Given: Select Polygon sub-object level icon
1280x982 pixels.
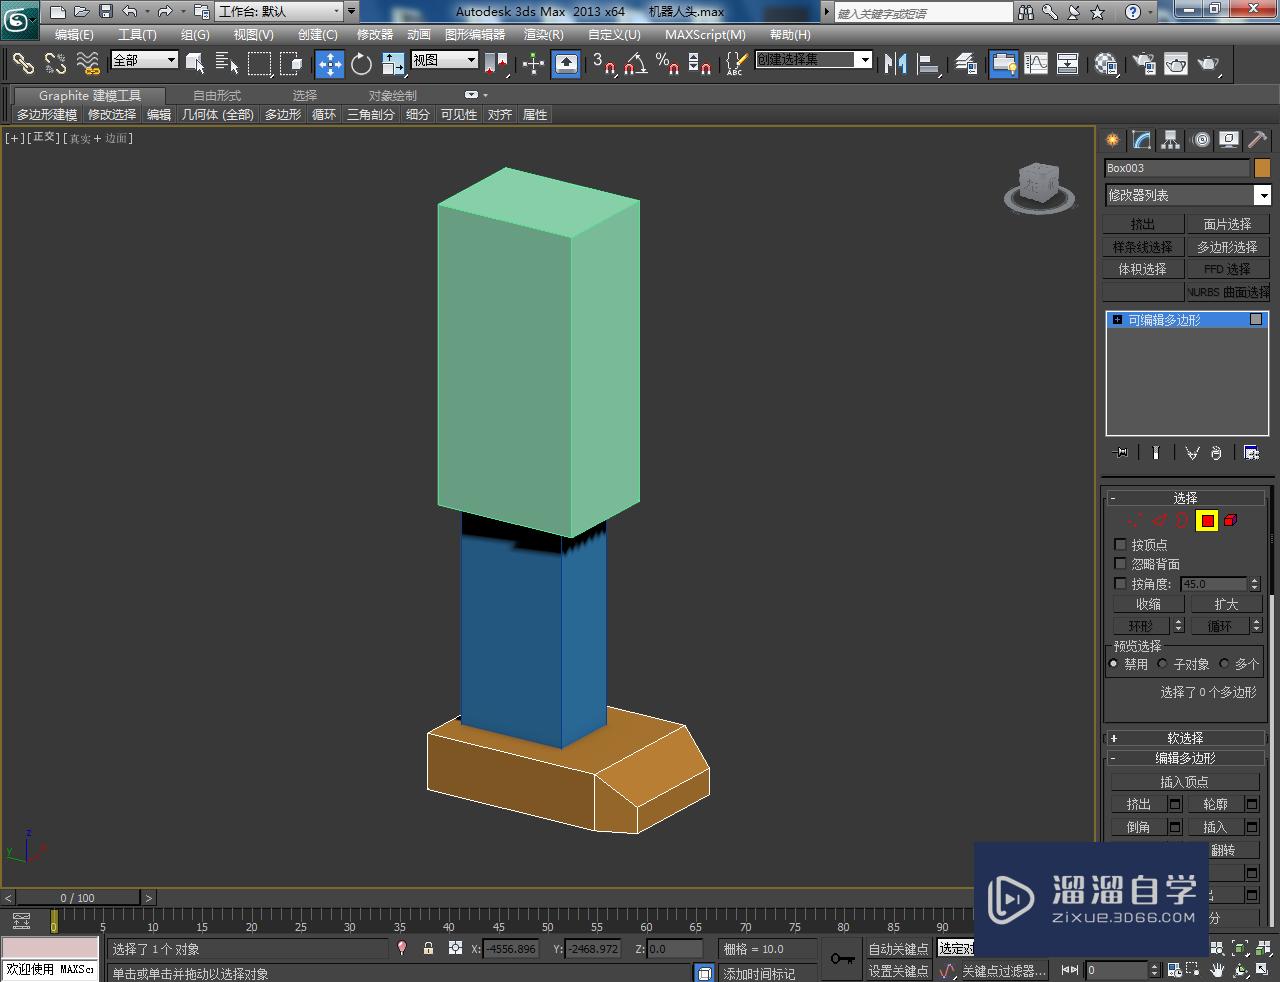Looking at the screenshot, I should [1207, 520].
